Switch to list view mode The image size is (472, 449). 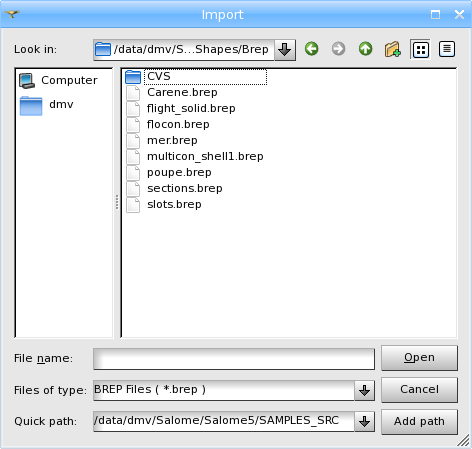[421, 50]
